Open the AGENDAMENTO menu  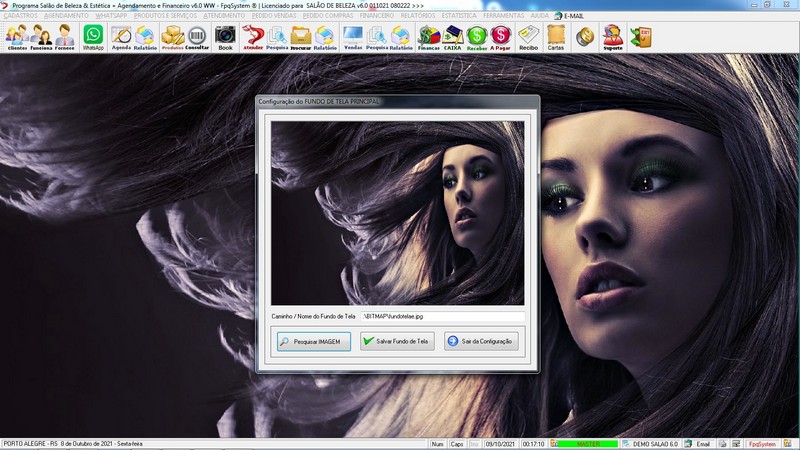click(x=67, y=16)
